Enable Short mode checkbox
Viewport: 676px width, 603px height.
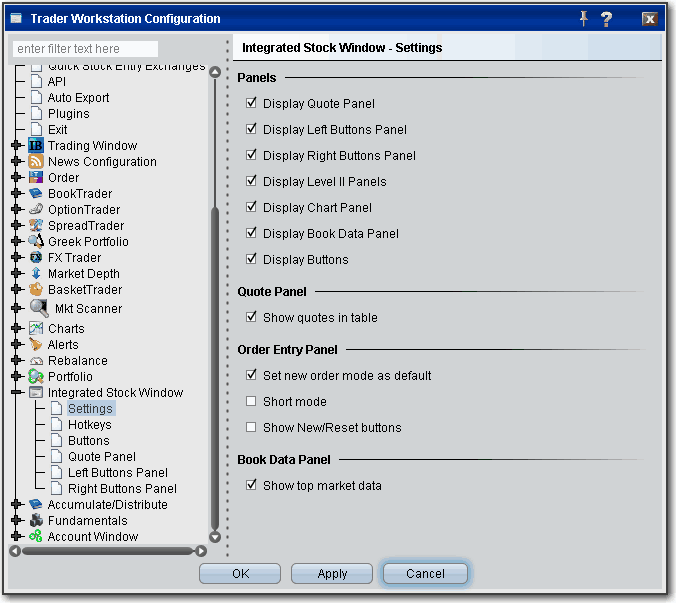point(251,401)
